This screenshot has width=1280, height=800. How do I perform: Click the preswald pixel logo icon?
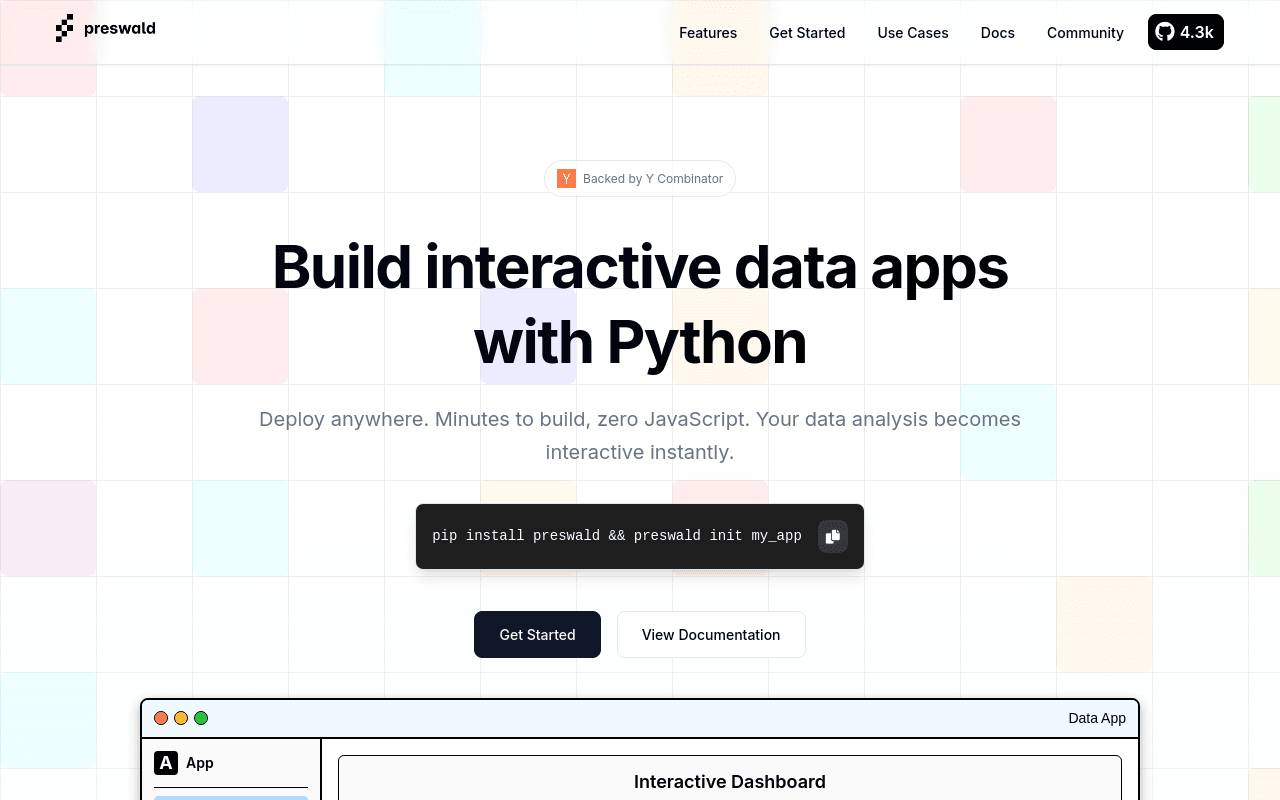65,28
